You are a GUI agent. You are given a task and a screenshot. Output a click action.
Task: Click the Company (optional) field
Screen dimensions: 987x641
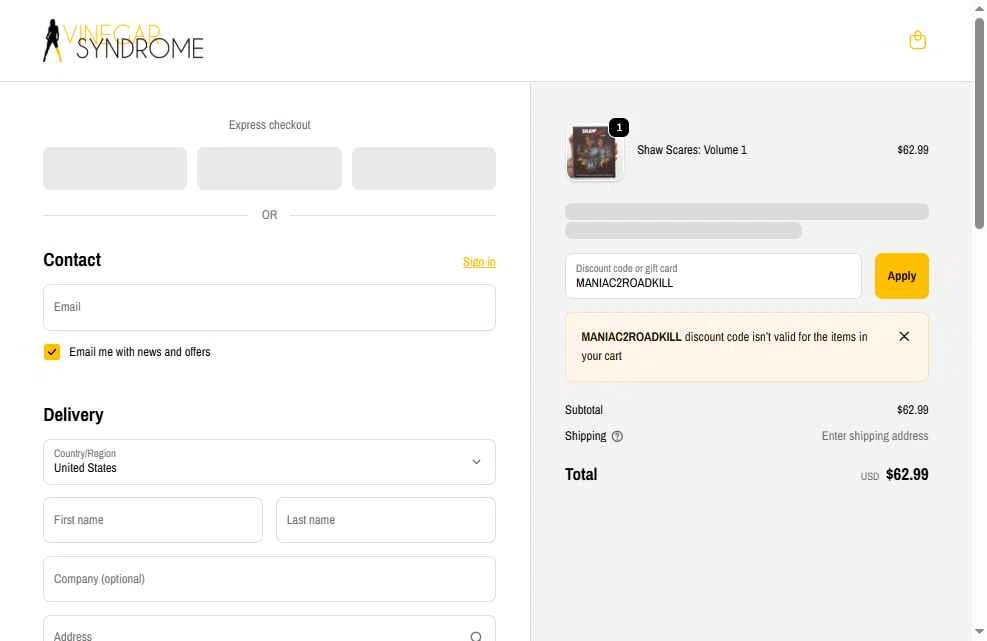(x=269, y=579)
